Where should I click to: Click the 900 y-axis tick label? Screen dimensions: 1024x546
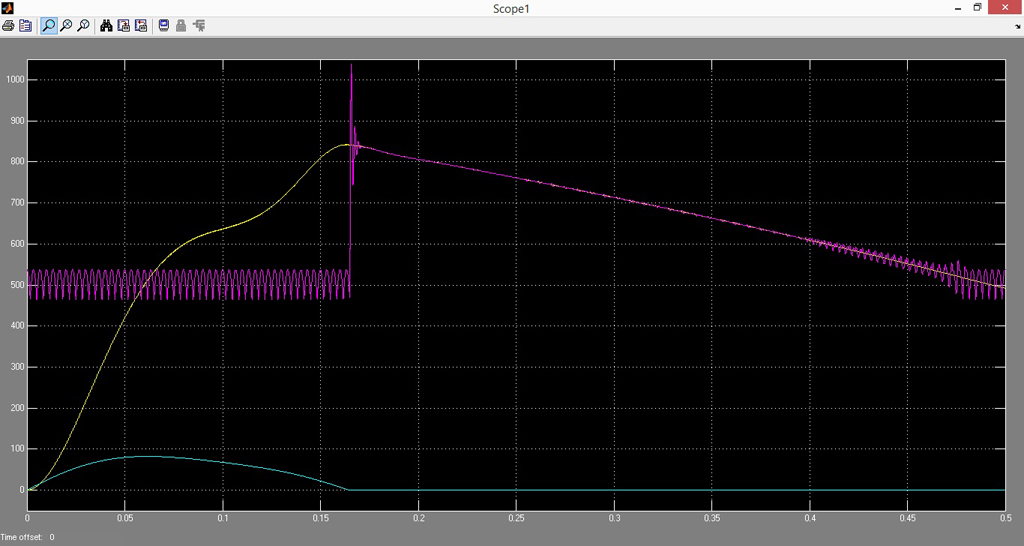(x=16, y=121)
